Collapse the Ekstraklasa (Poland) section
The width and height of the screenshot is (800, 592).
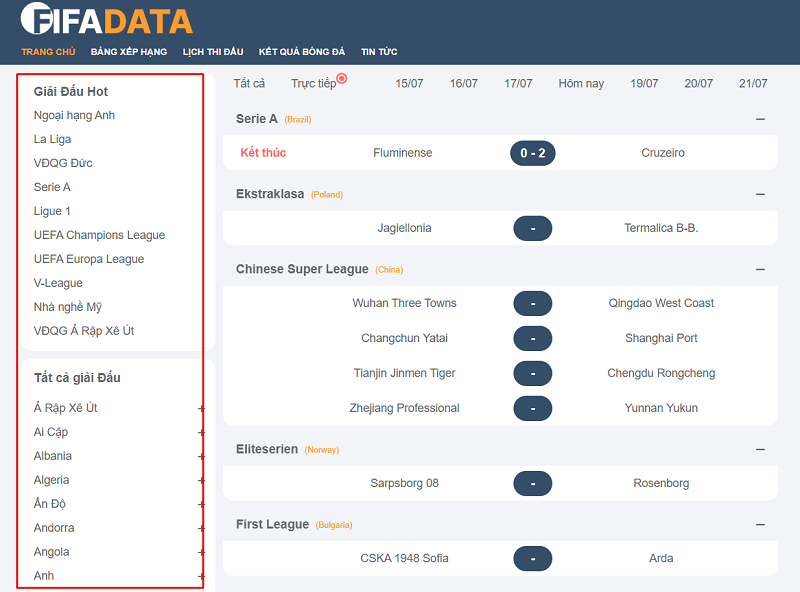tap(760, 194)
